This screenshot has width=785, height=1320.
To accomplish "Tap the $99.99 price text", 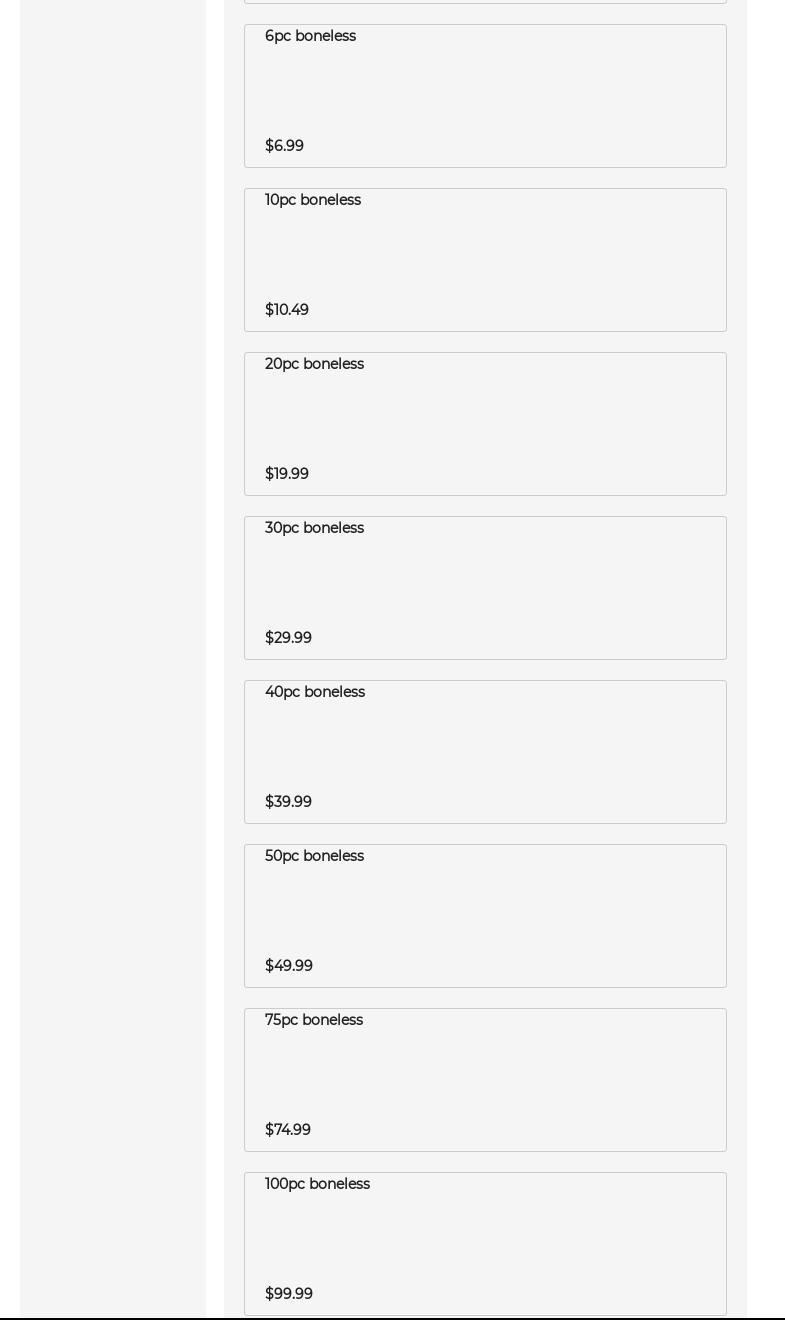I will 289,1294.
